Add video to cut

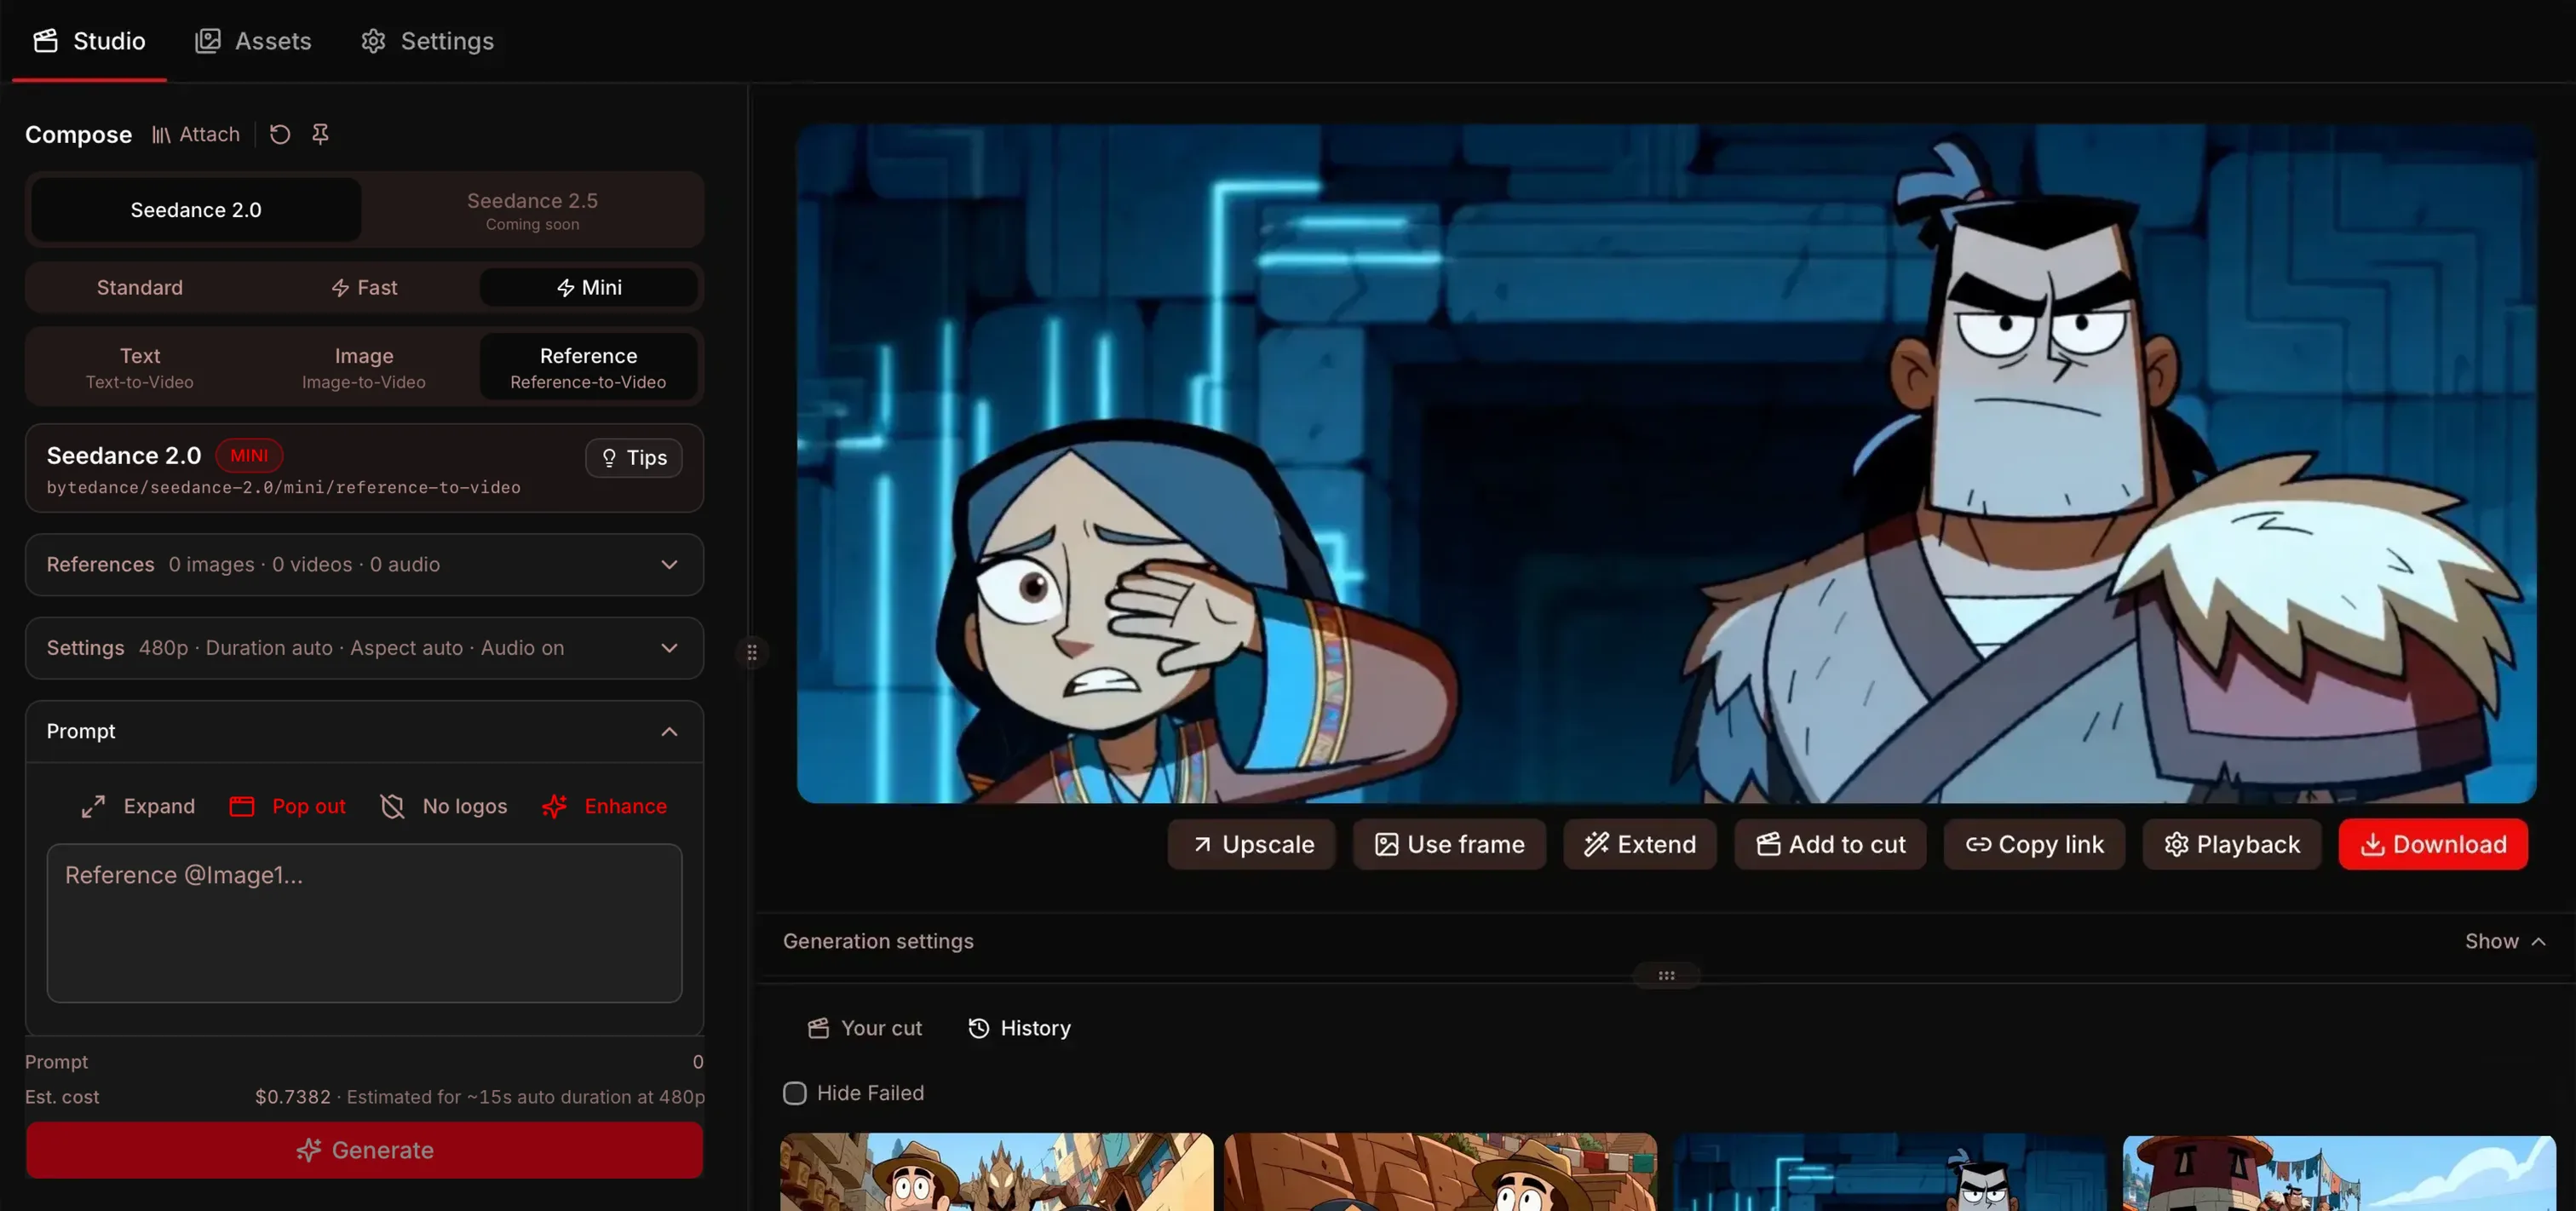point(1830,845)
